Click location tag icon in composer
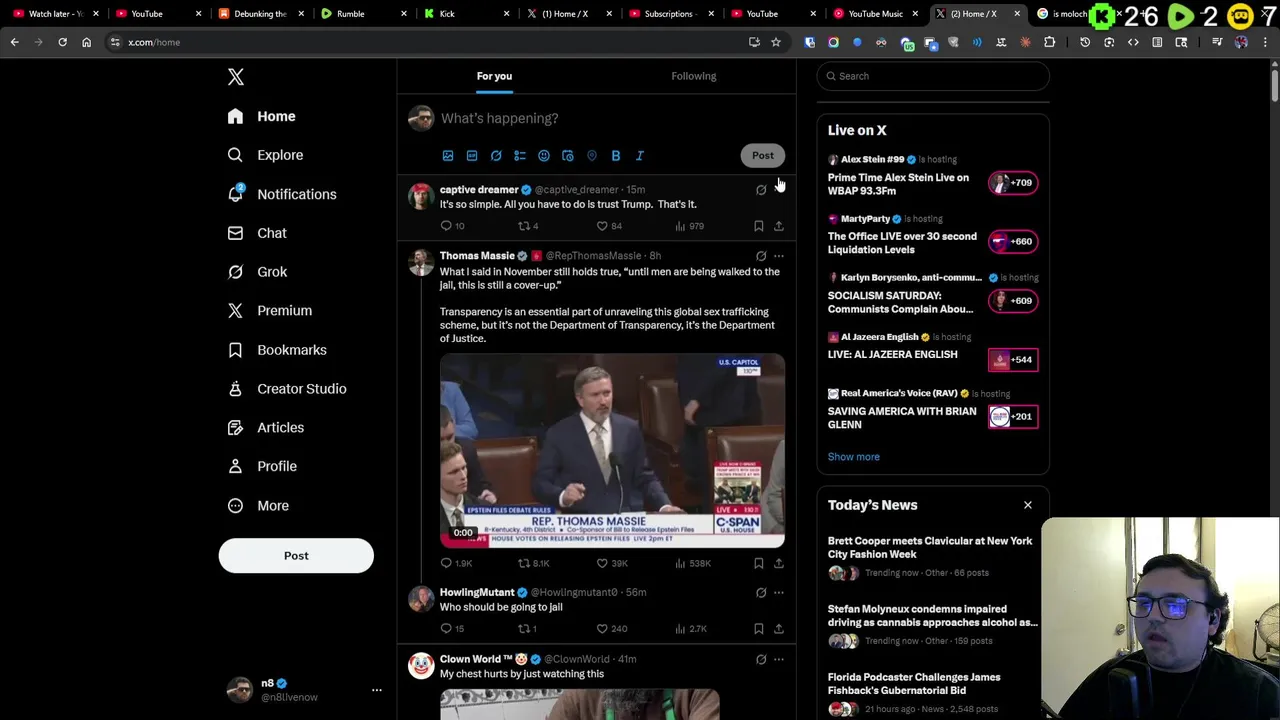 coord(592,156)
